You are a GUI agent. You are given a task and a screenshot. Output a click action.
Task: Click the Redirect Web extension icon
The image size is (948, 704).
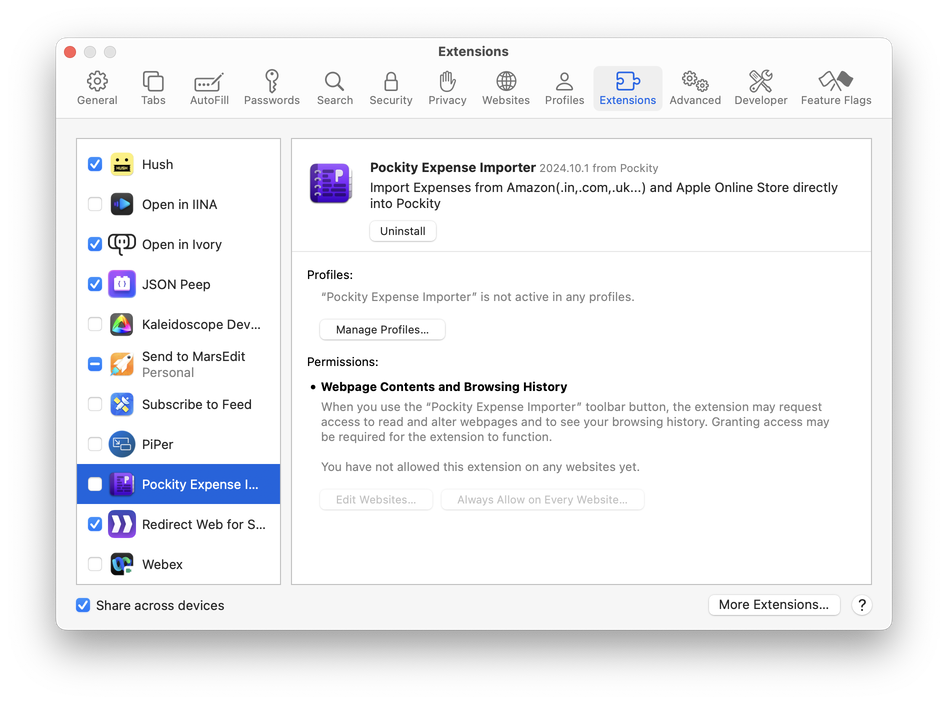pos(122,524)
